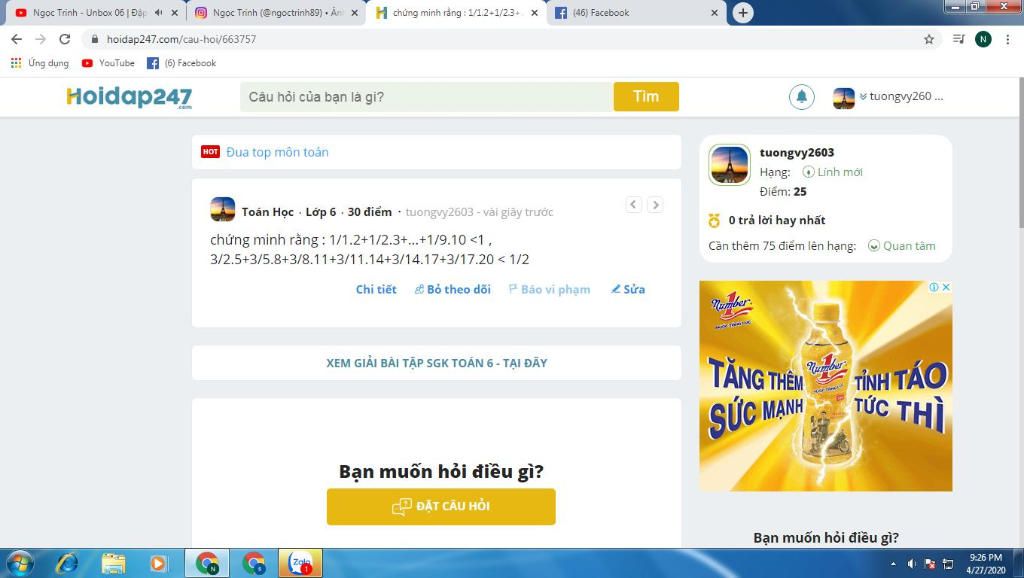Open the Chrome profile N avatar
The height and width of the screenshot is (578, 1024).
pyautogui.click(x=983, y=39)
